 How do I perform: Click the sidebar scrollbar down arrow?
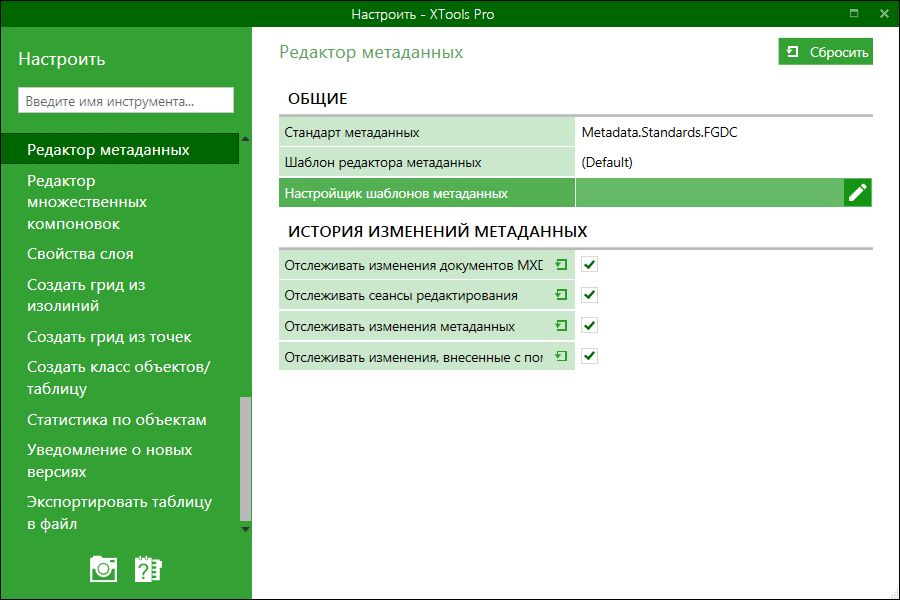click(x=245, y=529)
